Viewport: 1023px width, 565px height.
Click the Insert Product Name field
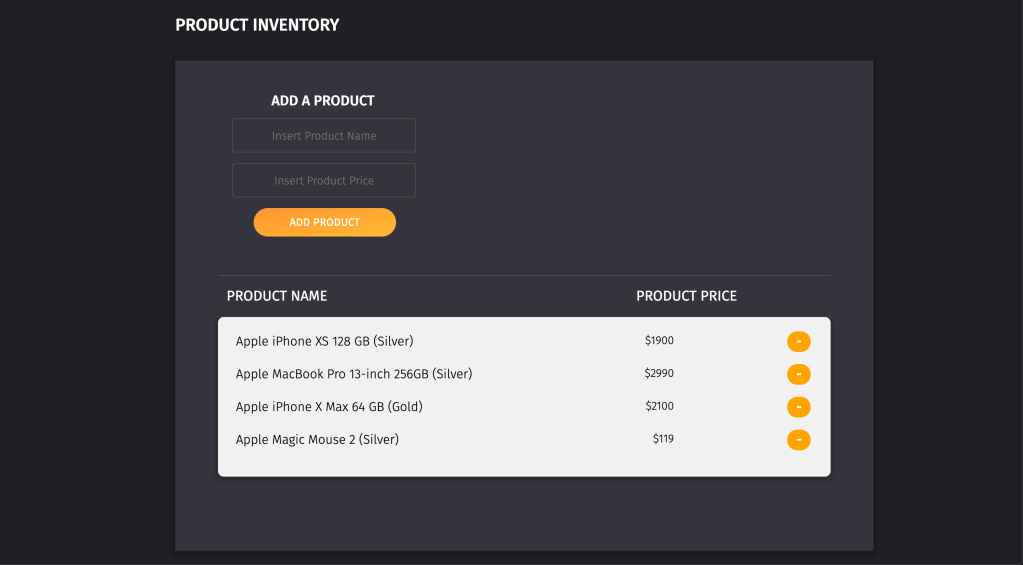pyautogui.click(x=324, y=136)
